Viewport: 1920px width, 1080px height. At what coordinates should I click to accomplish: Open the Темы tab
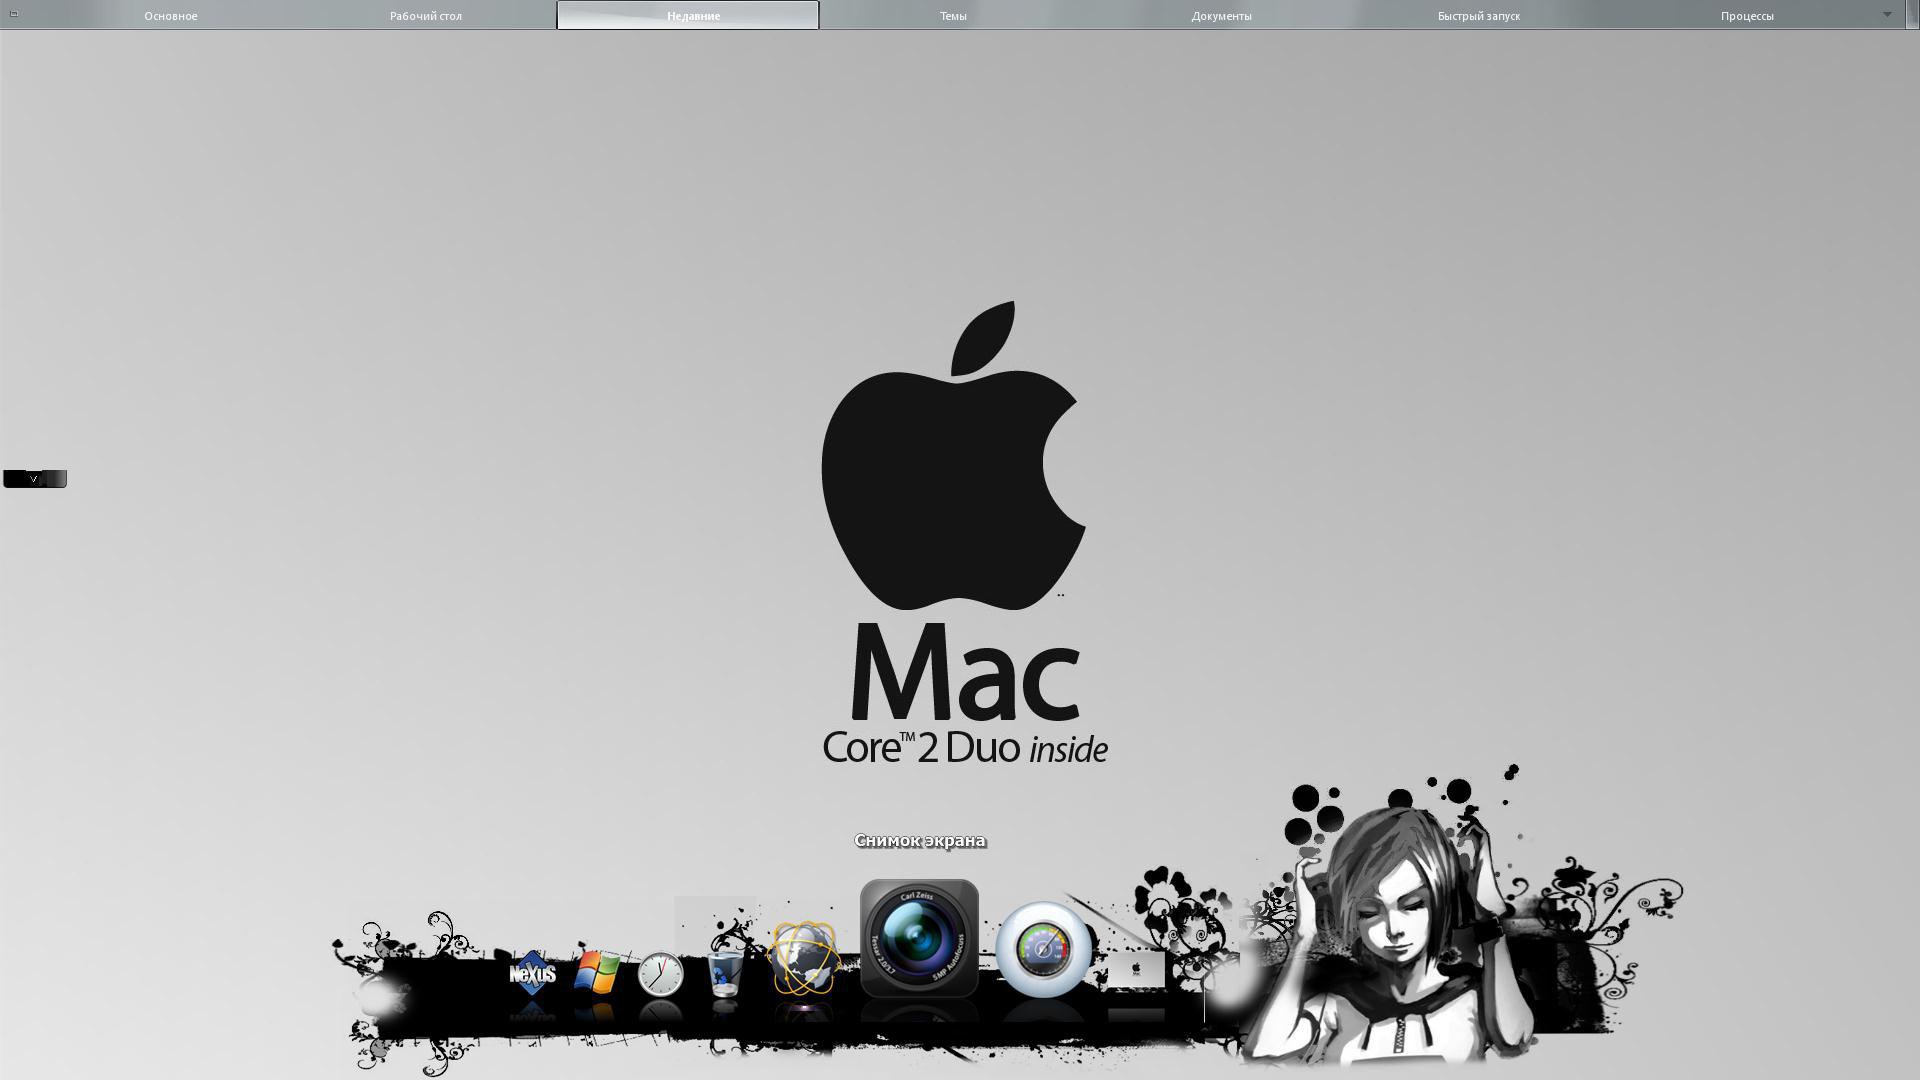953,16
